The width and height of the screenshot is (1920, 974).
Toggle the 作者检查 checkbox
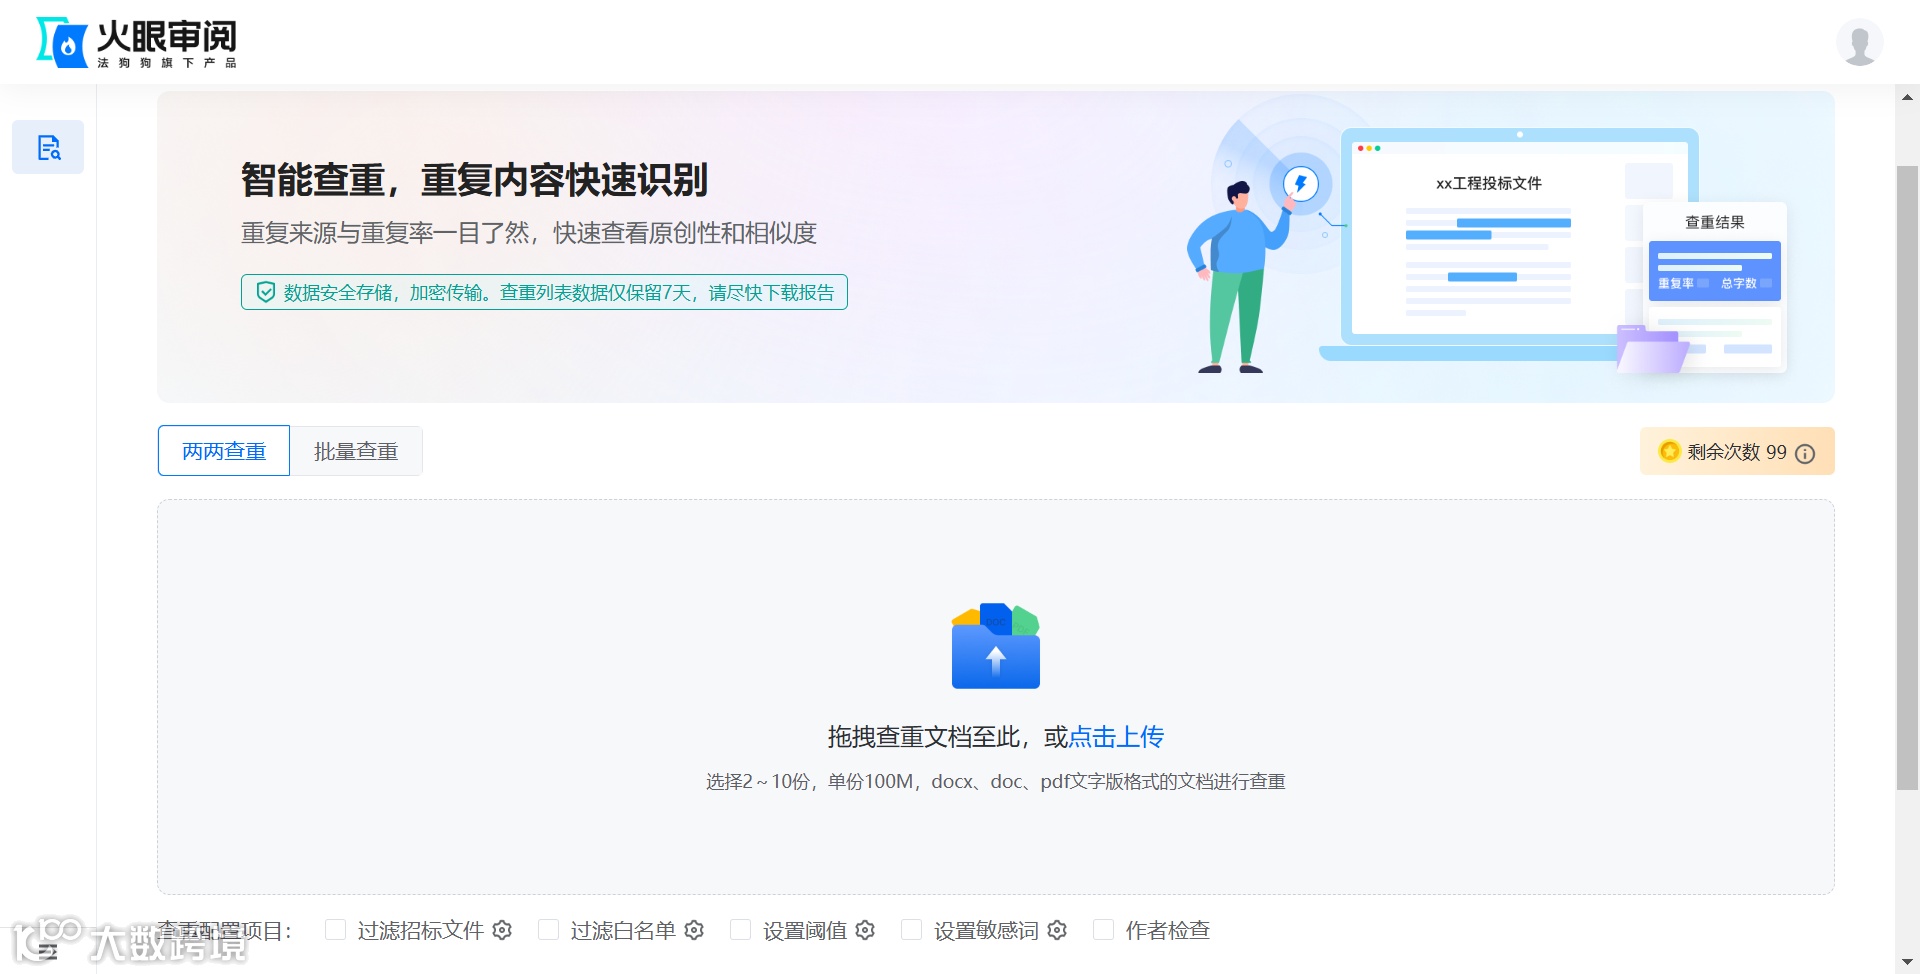(1103, 930)
